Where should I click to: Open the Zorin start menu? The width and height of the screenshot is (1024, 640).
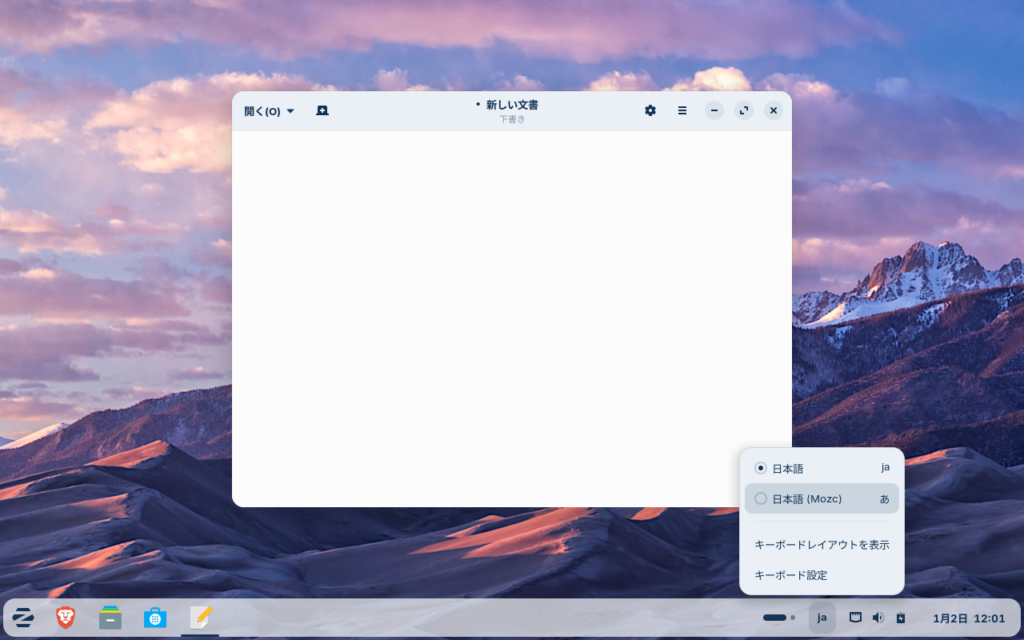(24, 618)
